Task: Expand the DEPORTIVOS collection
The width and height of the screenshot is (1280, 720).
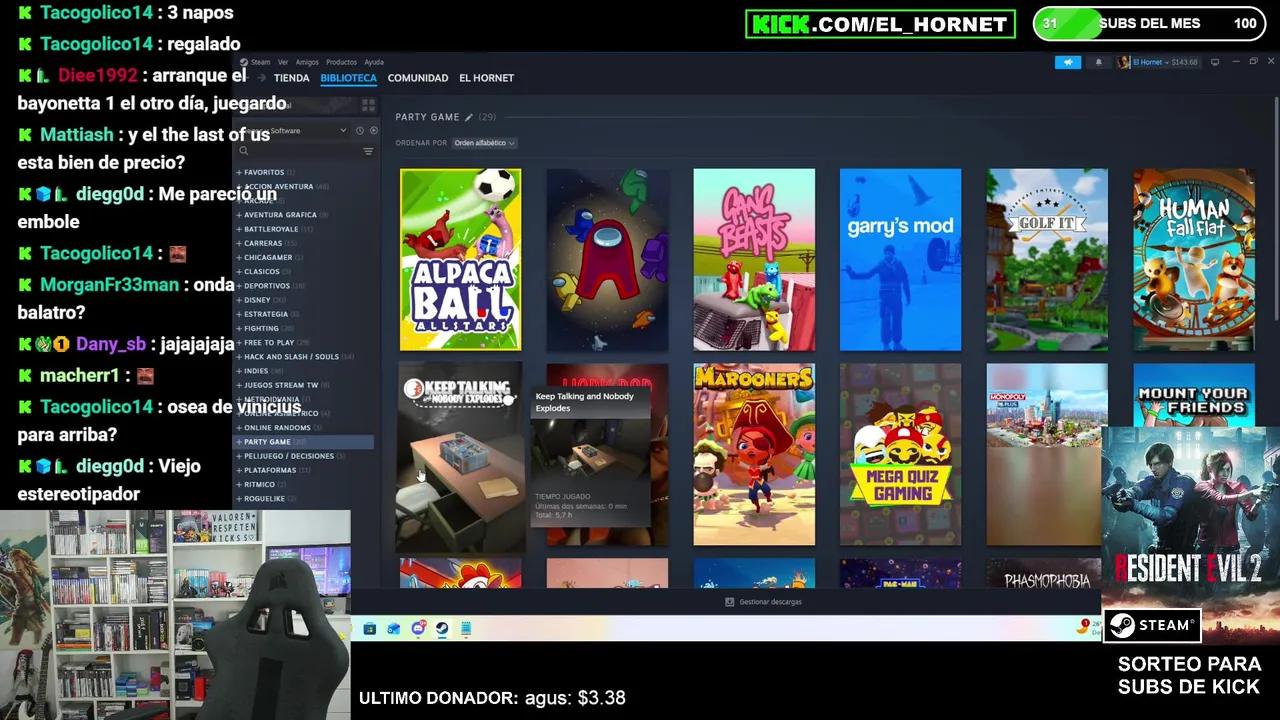Action: coord(239,286)
